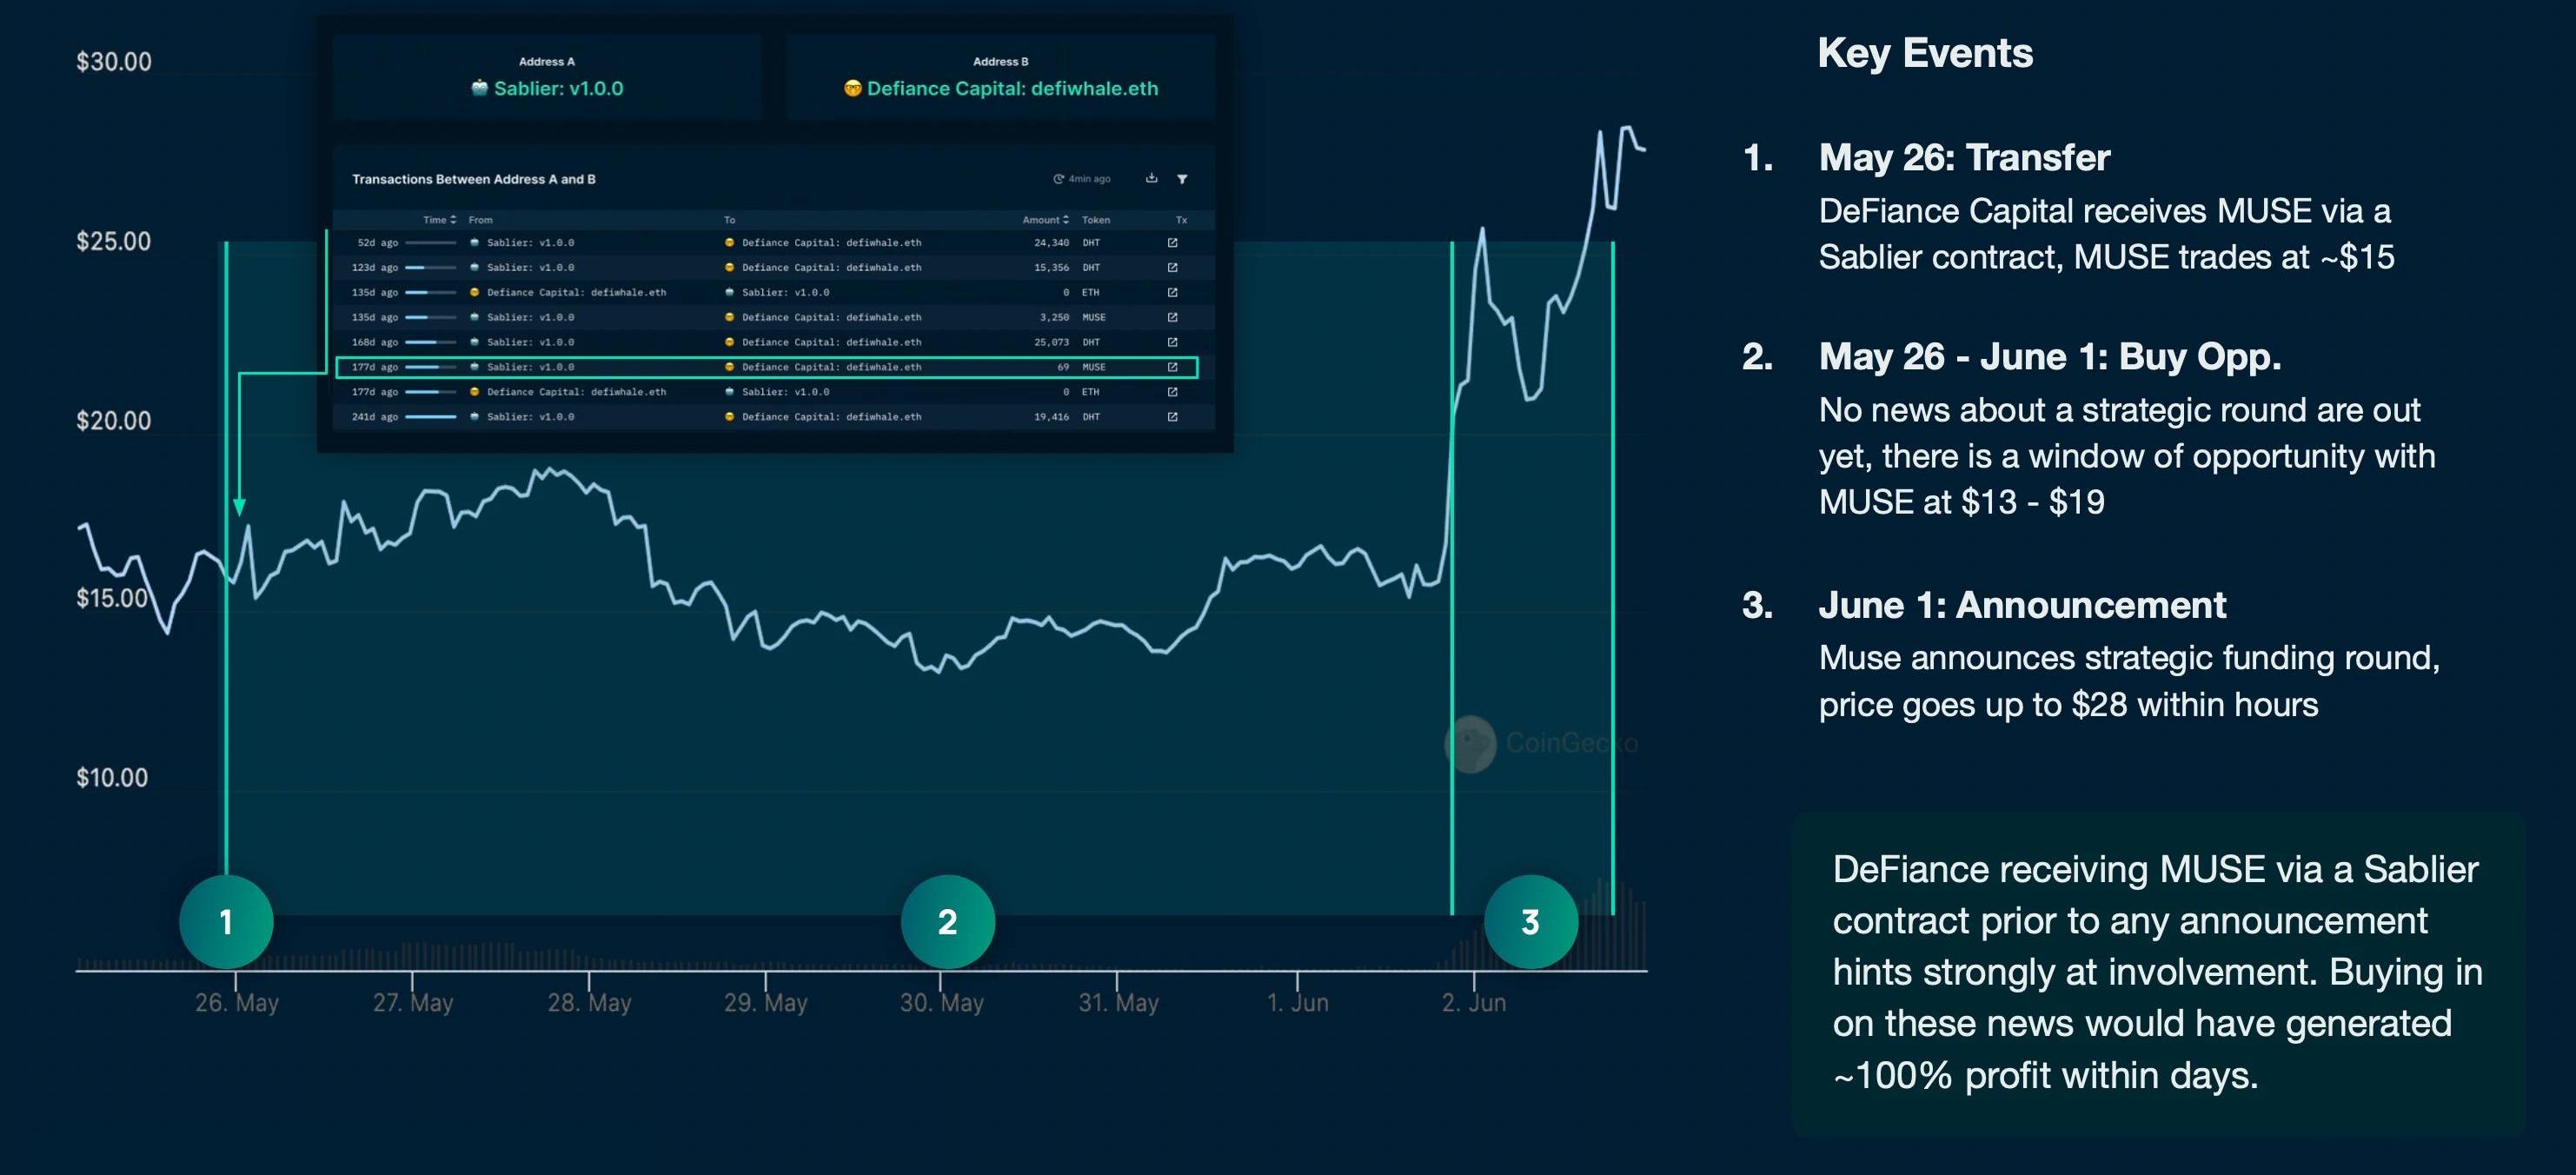This screenshot has height=1175, width=2576.
Task: Open Tx link for 24,340 DHT row
Action: tap(1172, 243)
